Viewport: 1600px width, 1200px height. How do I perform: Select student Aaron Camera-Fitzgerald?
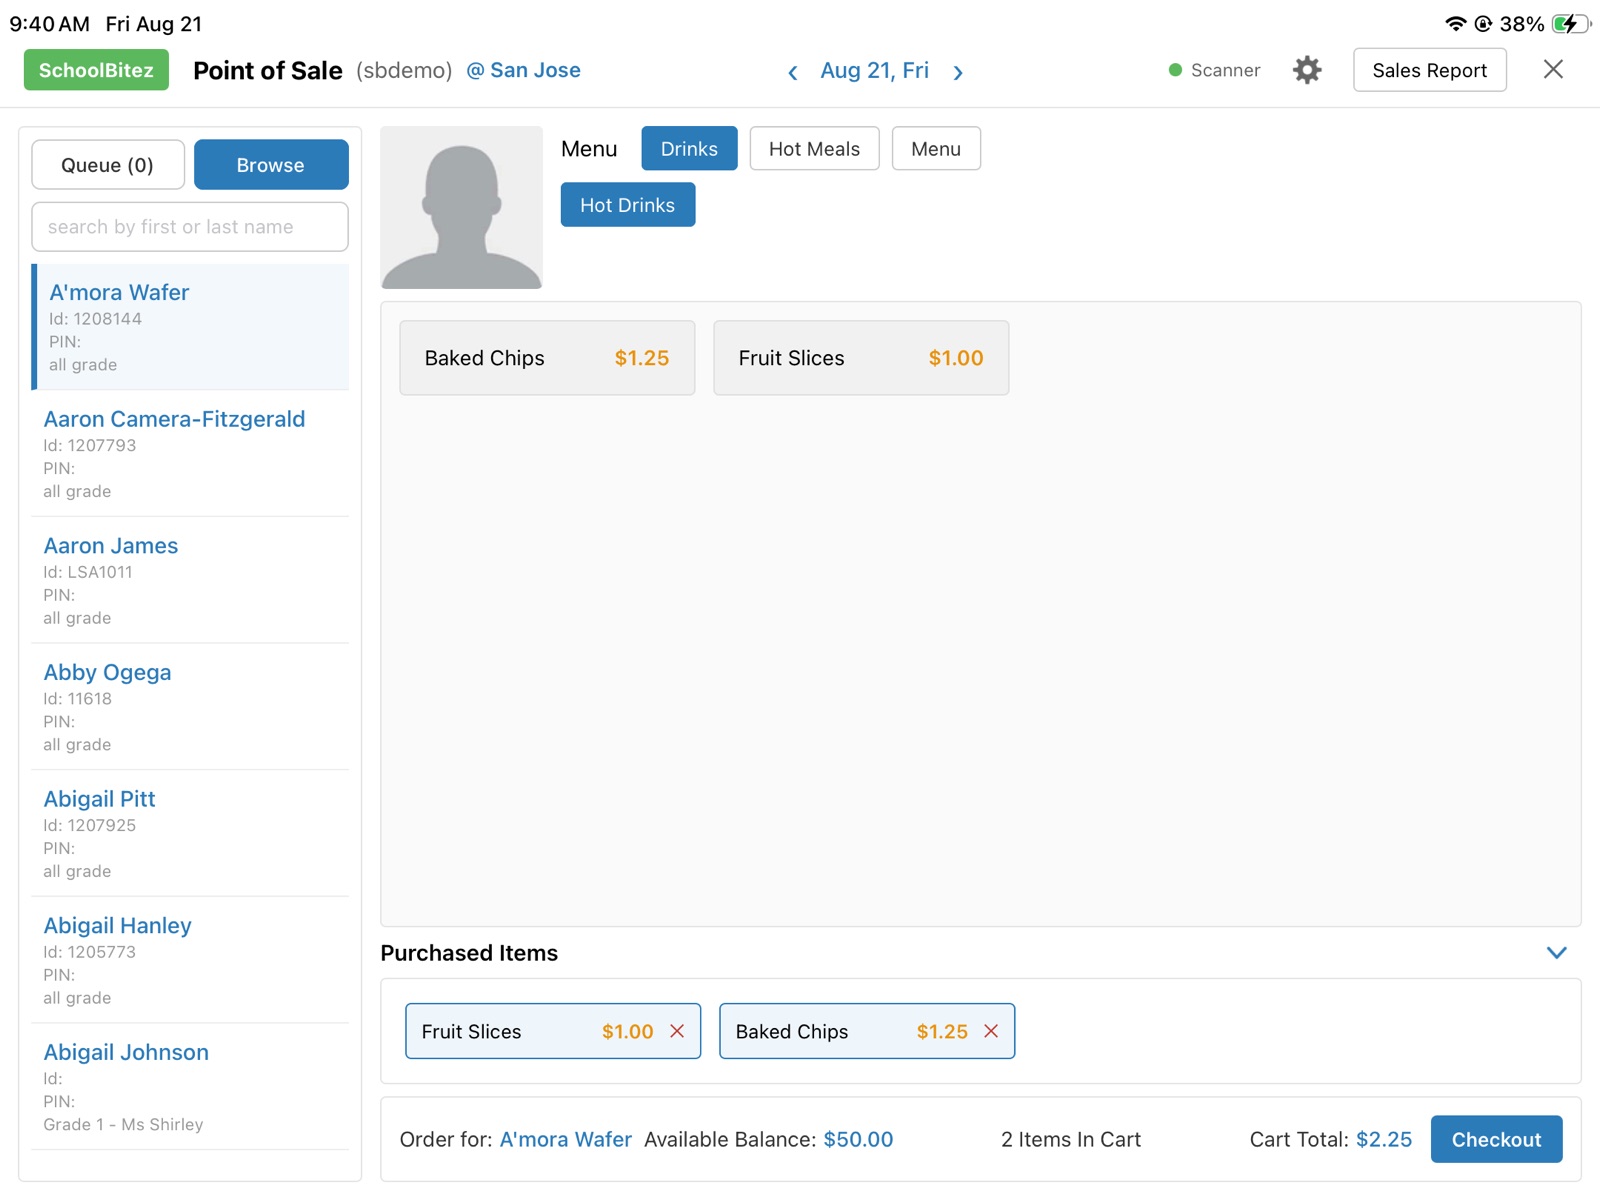tap(190, 453)
